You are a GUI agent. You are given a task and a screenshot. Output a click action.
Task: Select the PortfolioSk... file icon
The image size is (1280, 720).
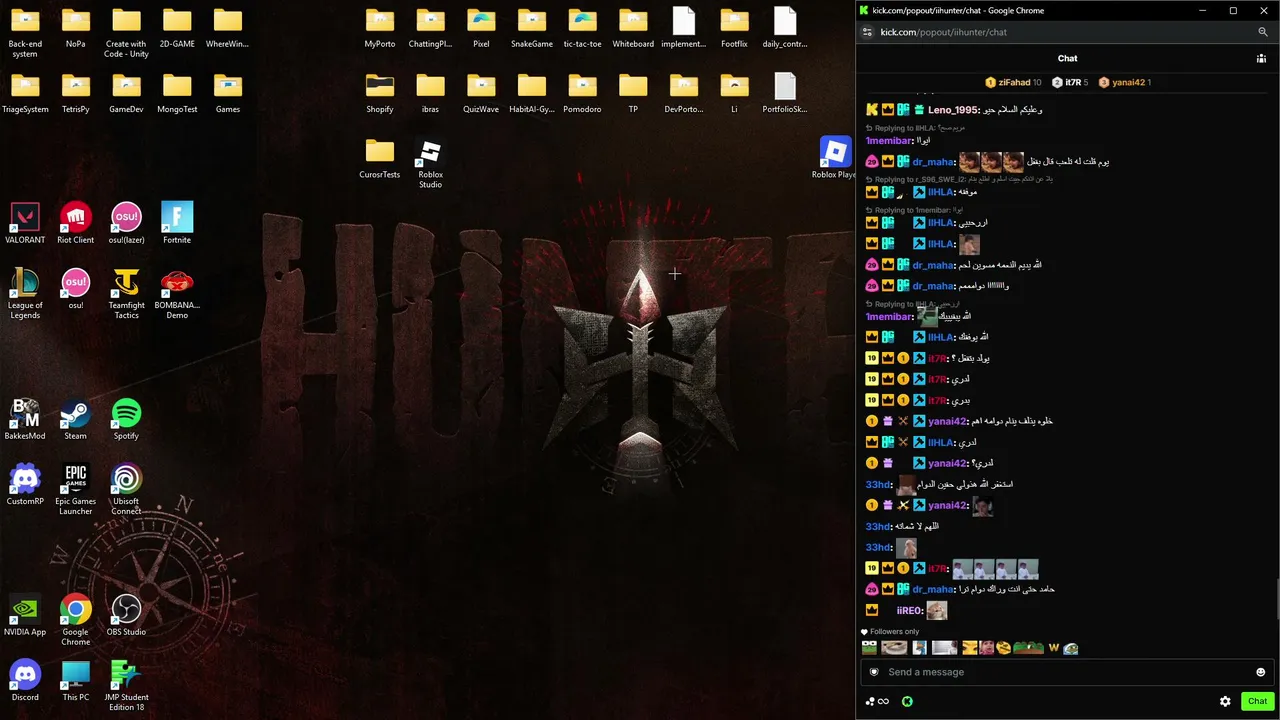(785, 93)
